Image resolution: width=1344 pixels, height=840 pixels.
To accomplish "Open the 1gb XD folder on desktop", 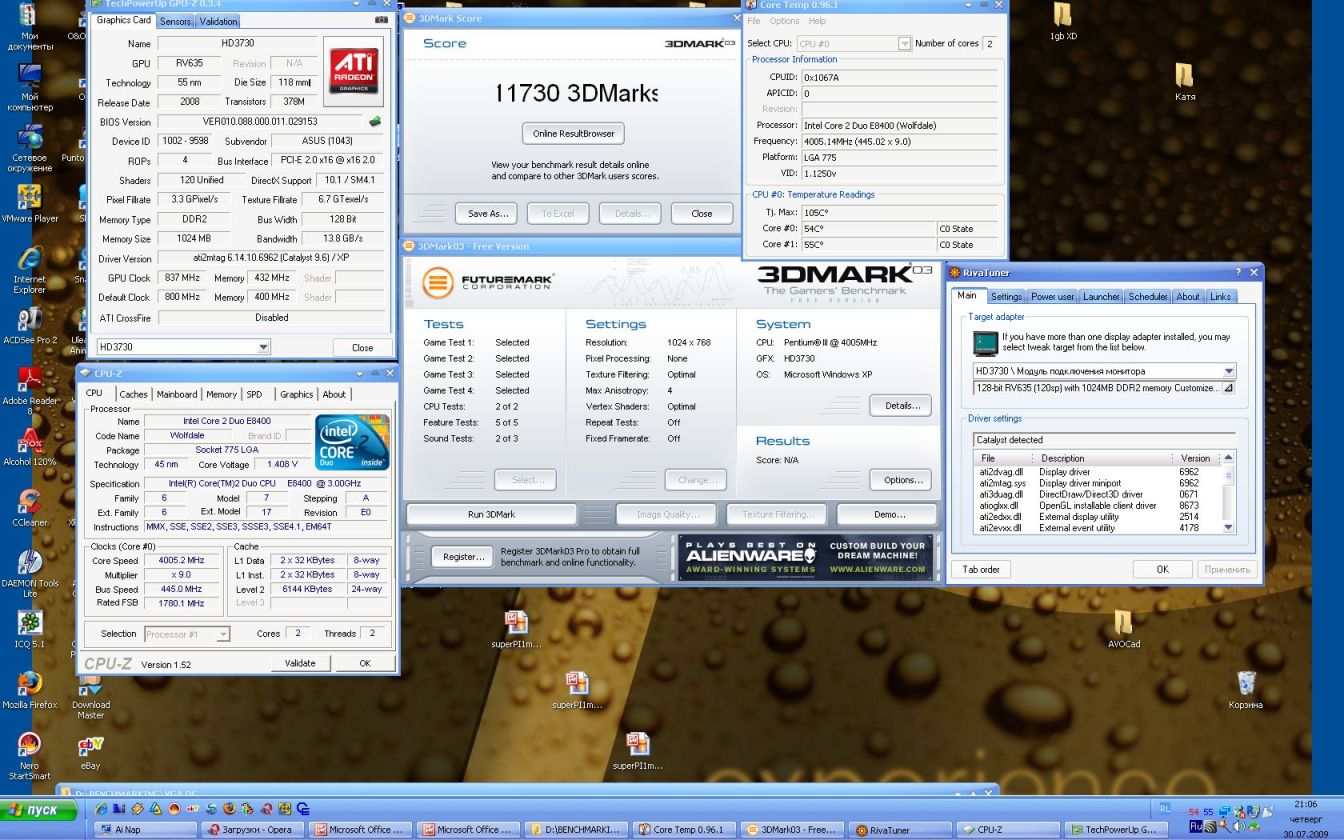I will (1063, 21).
